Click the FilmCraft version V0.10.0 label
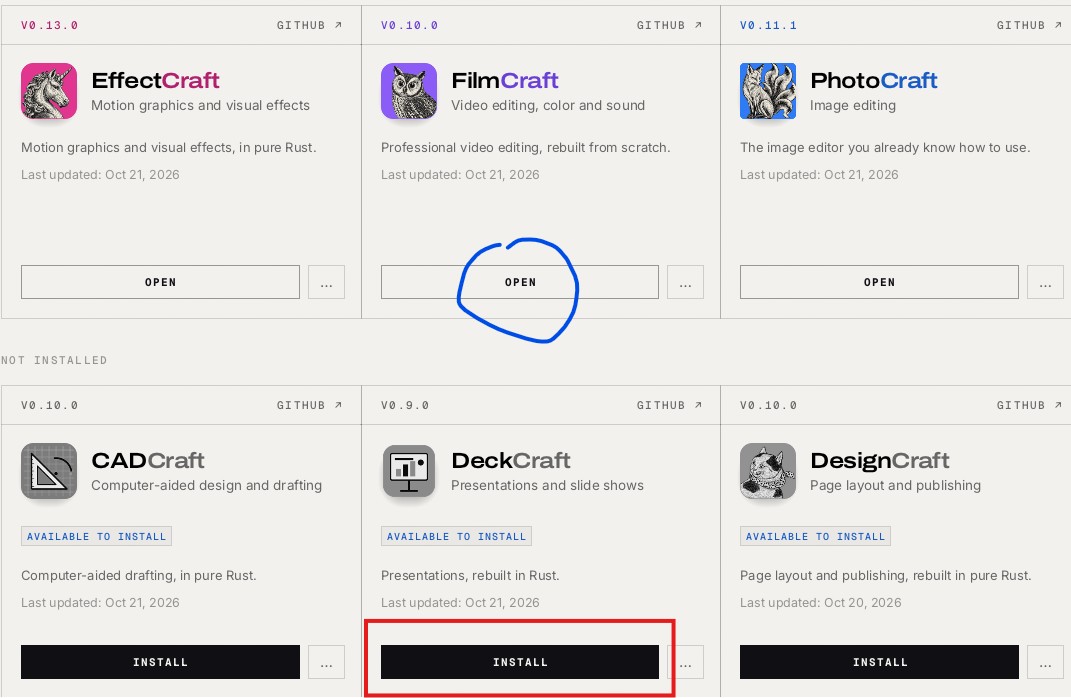The image size is (1071, 698). tap(409, 25)
